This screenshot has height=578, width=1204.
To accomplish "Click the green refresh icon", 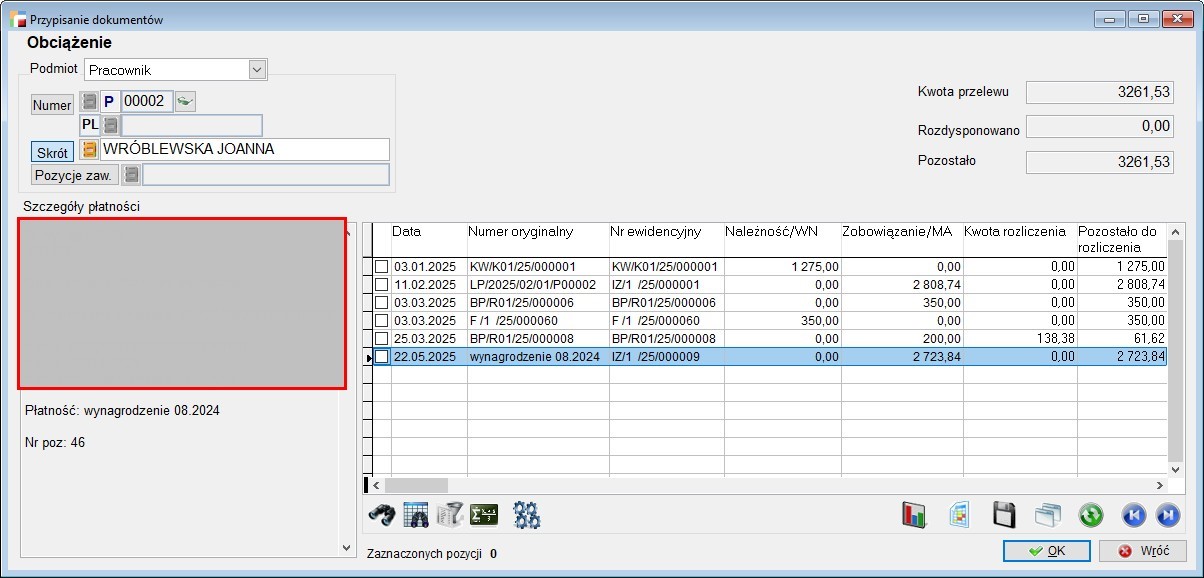I will point(1090,515).
